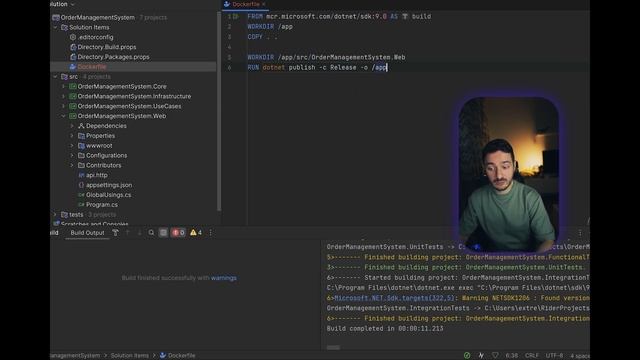Expand the tests solution folder
The image size is (640, 360).
pos(56,214)
